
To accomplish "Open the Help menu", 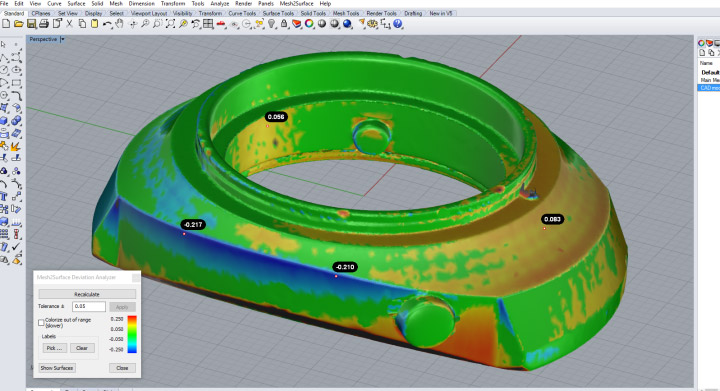I will pyautogui.click(x=325, y=4).
